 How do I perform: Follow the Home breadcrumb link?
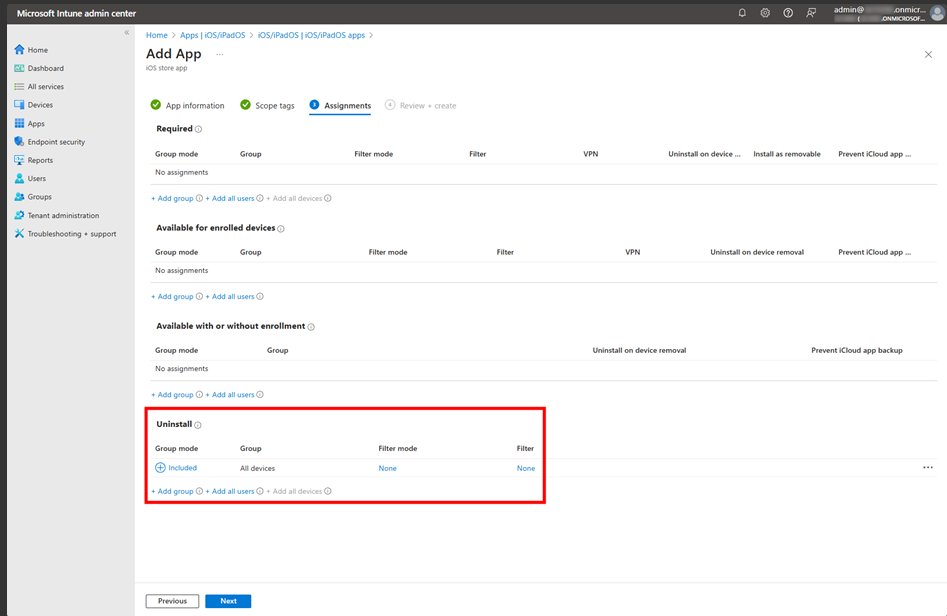(156, 35)
